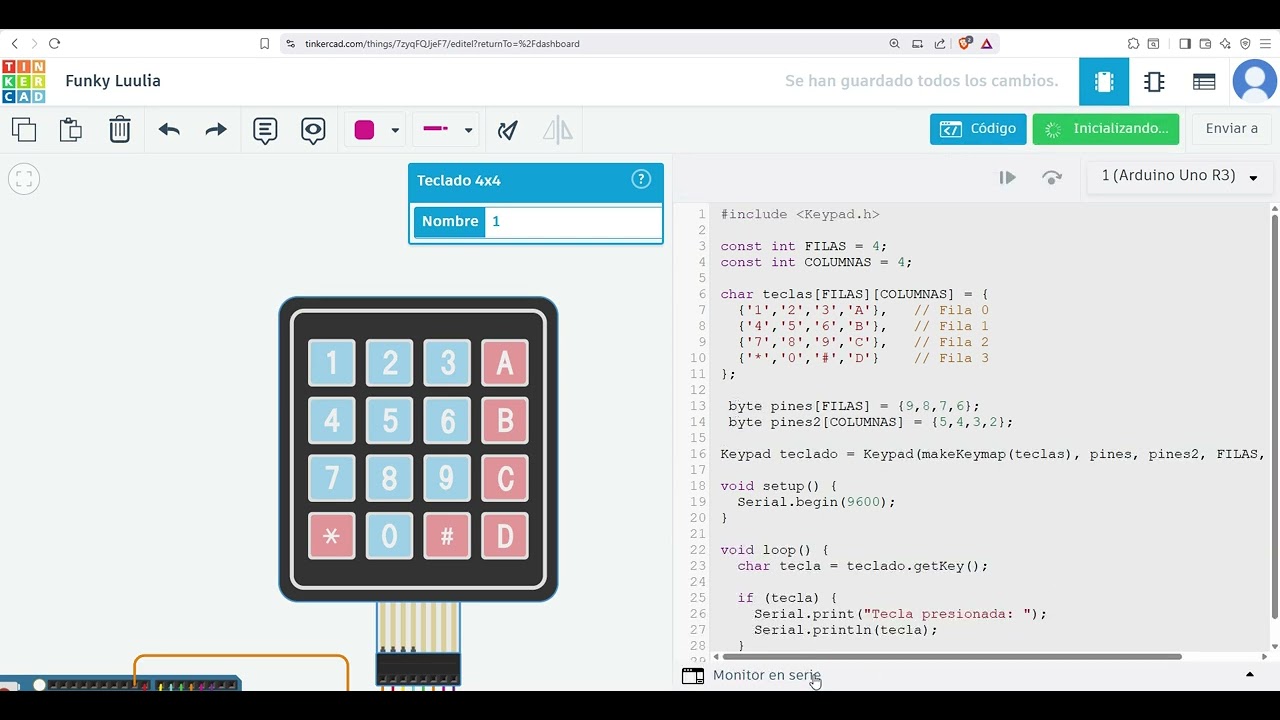Click keypad key 9
1280x720 pixels.
[447, 479]
